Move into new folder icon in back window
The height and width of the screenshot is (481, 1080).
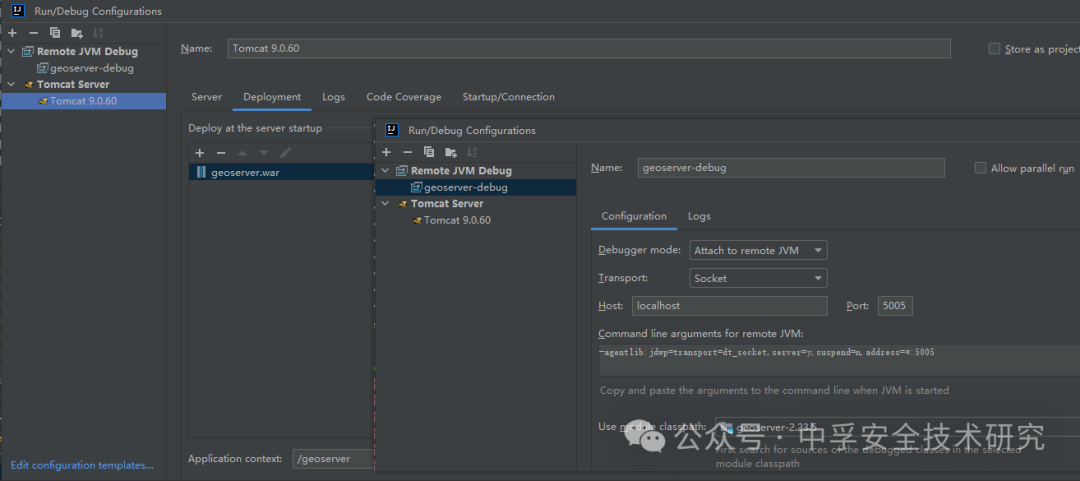[x=76, y=32]
